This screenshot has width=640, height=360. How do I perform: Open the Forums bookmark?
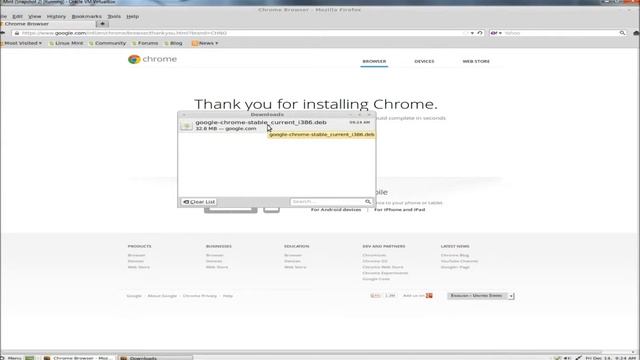(x=145, y=43)
